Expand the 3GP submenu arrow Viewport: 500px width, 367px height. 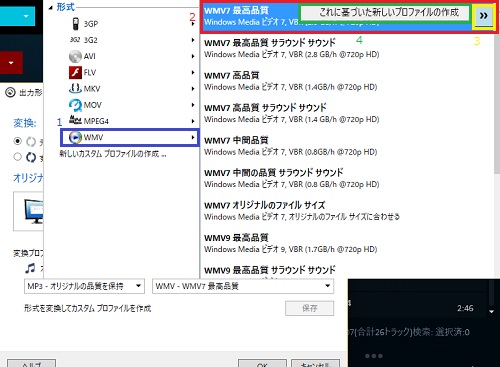point(193,24)
